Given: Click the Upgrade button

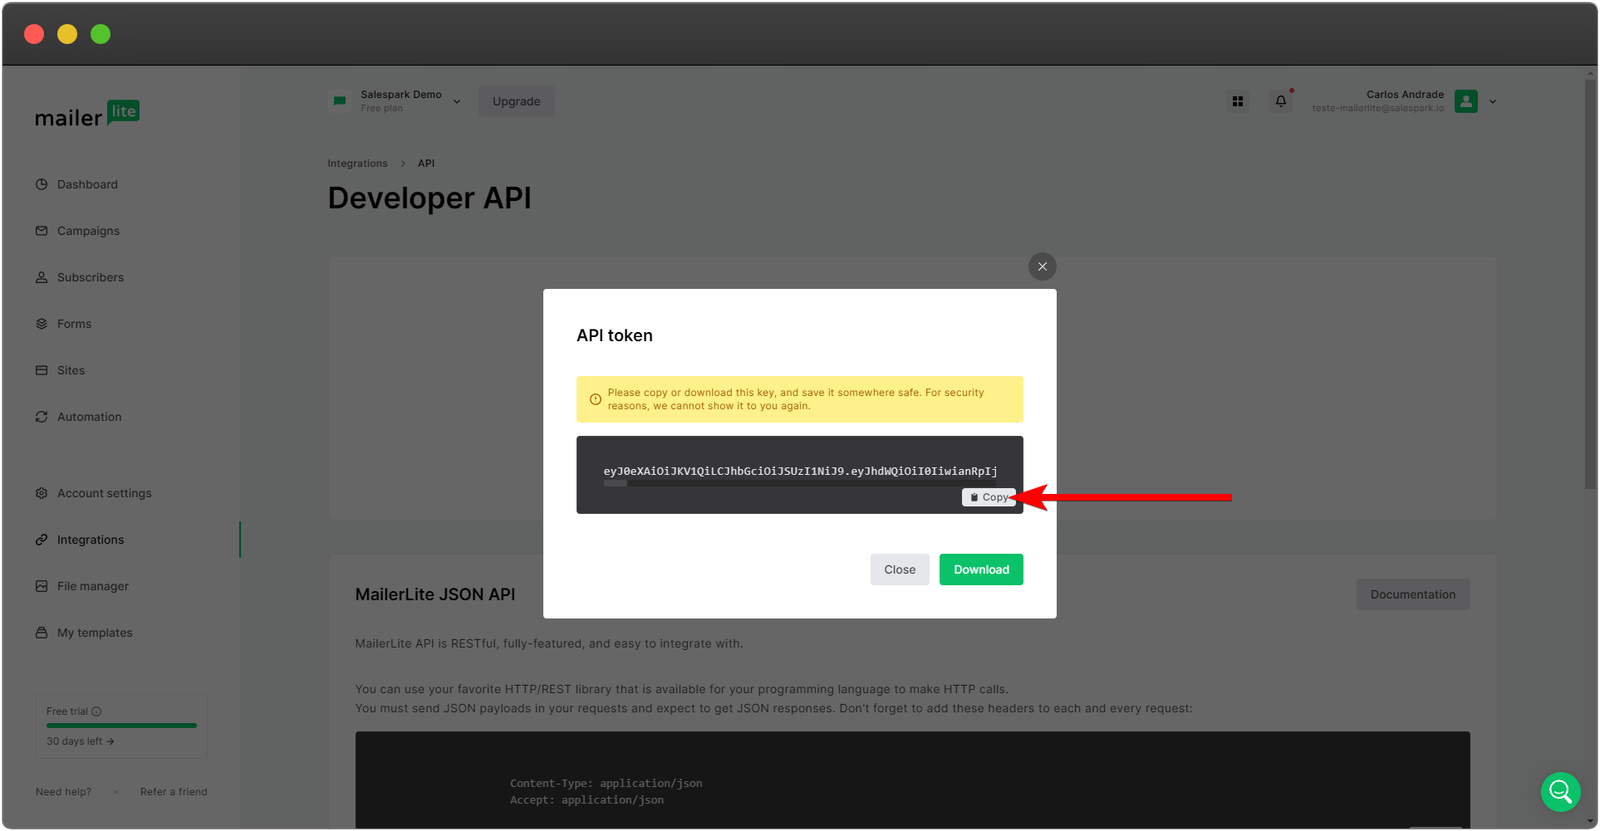Looking at the screenshot, I should pyautogui.click(x=516, y=101).
